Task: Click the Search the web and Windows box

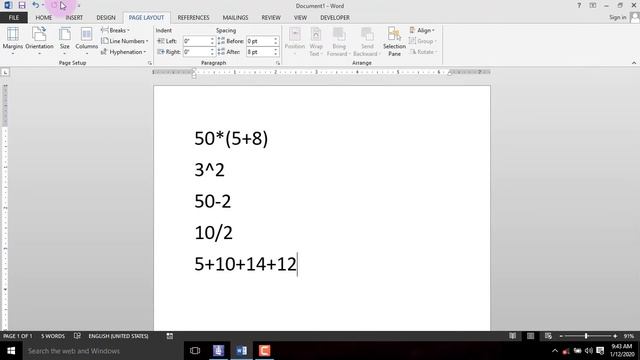Action: (x=103, y=351)
